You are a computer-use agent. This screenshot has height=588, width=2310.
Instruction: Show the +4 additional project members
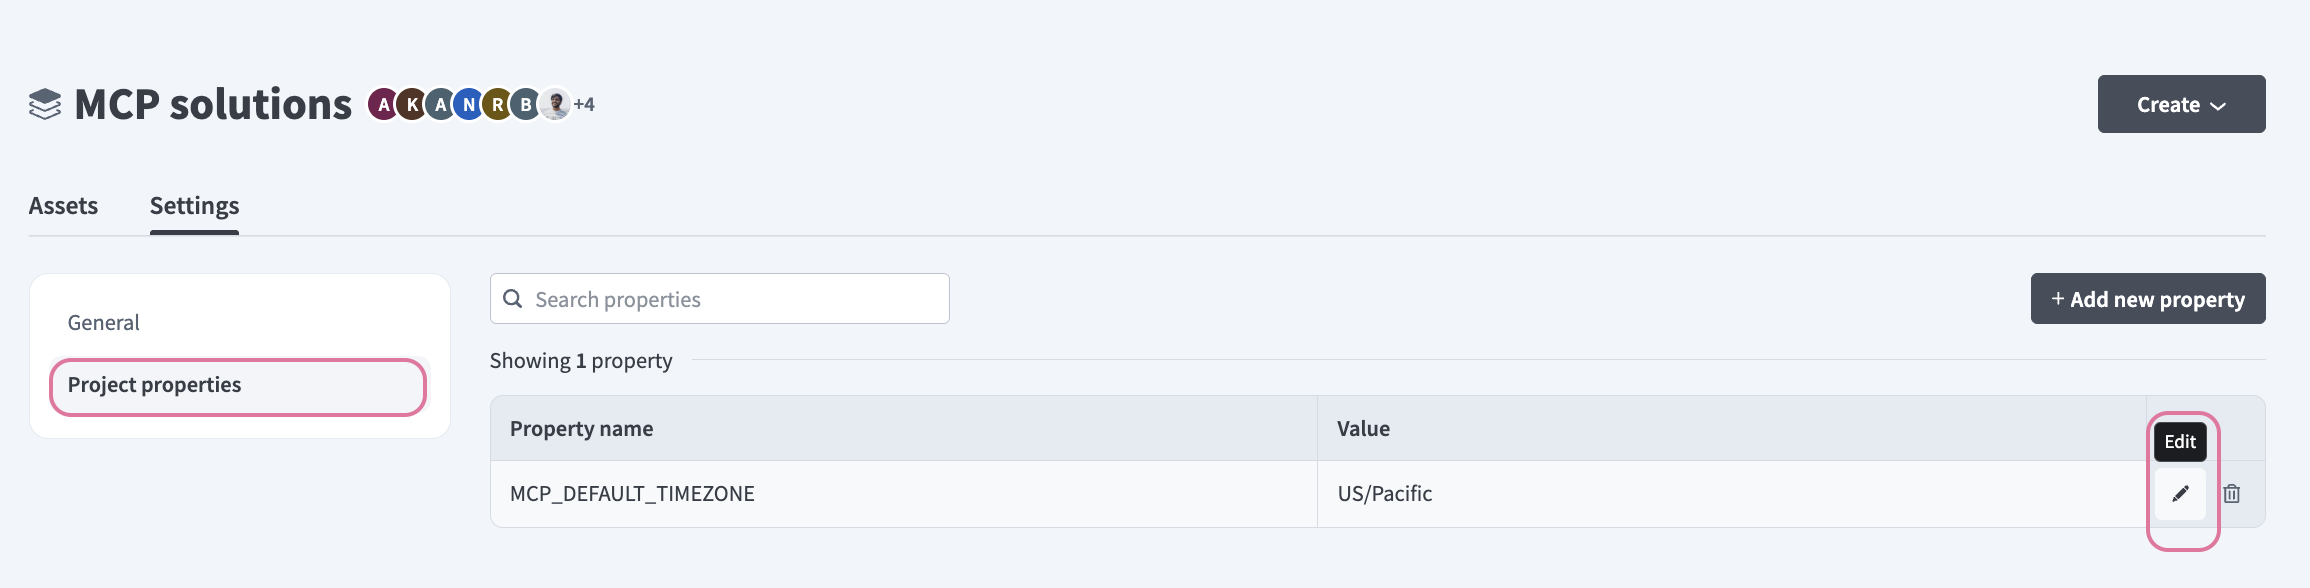coord(584,104)
